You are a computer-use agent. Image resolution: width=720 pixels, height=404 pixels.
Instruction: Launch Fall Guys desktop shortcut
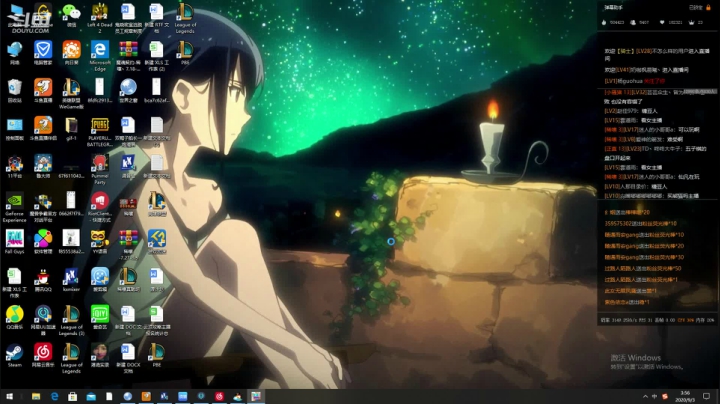coord(14,242)
